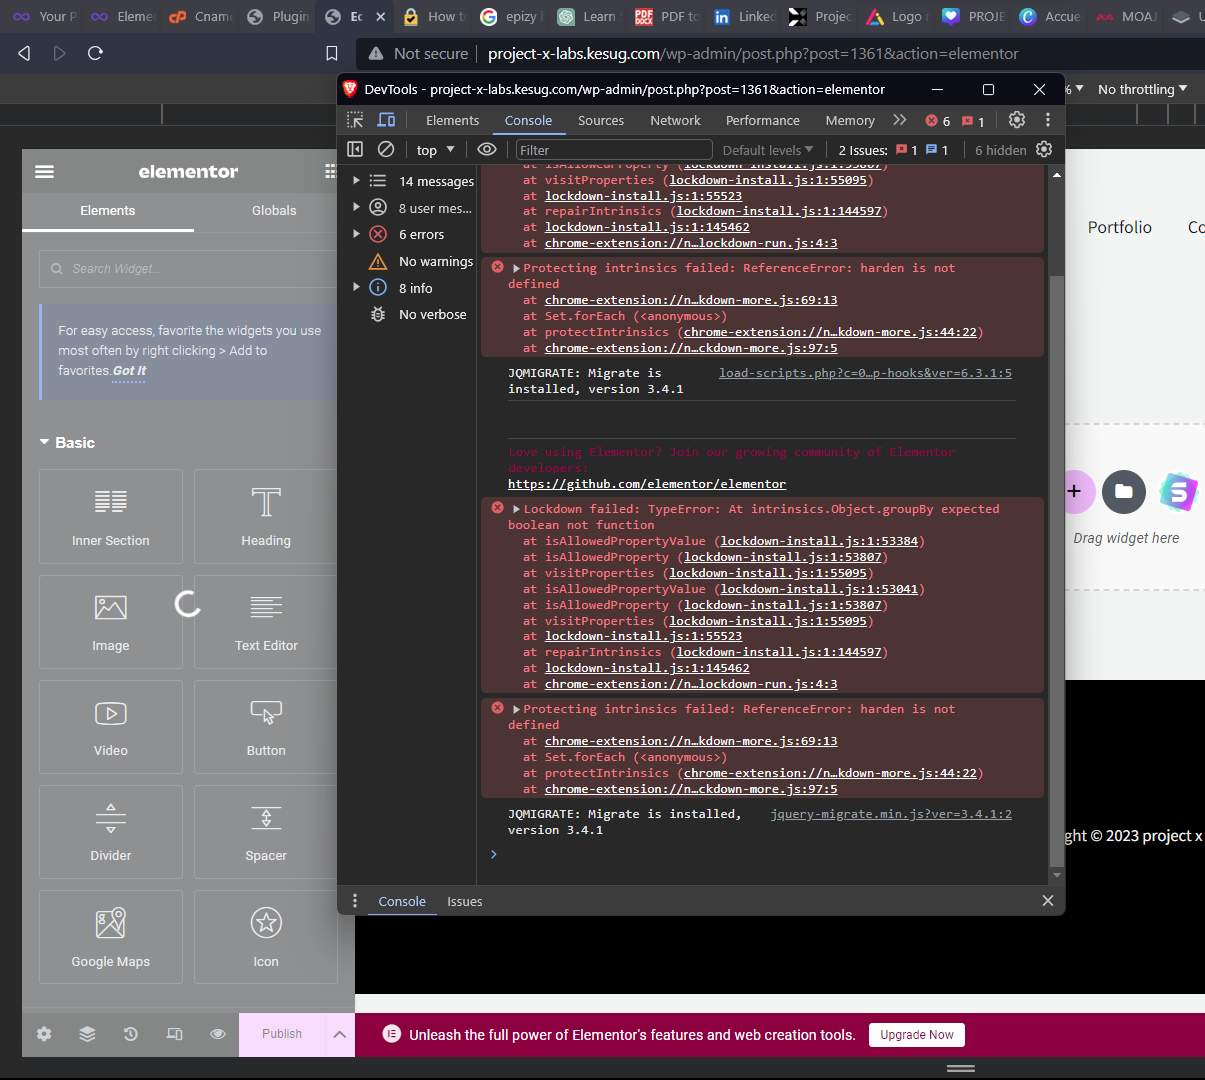Toggle the device toolbar in DevTools

coord(386,120)
